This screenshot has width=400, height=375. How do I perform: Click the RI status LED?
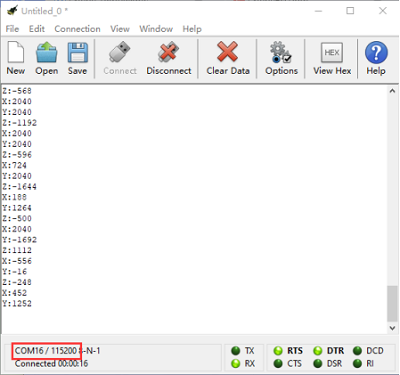click(357, 363)
